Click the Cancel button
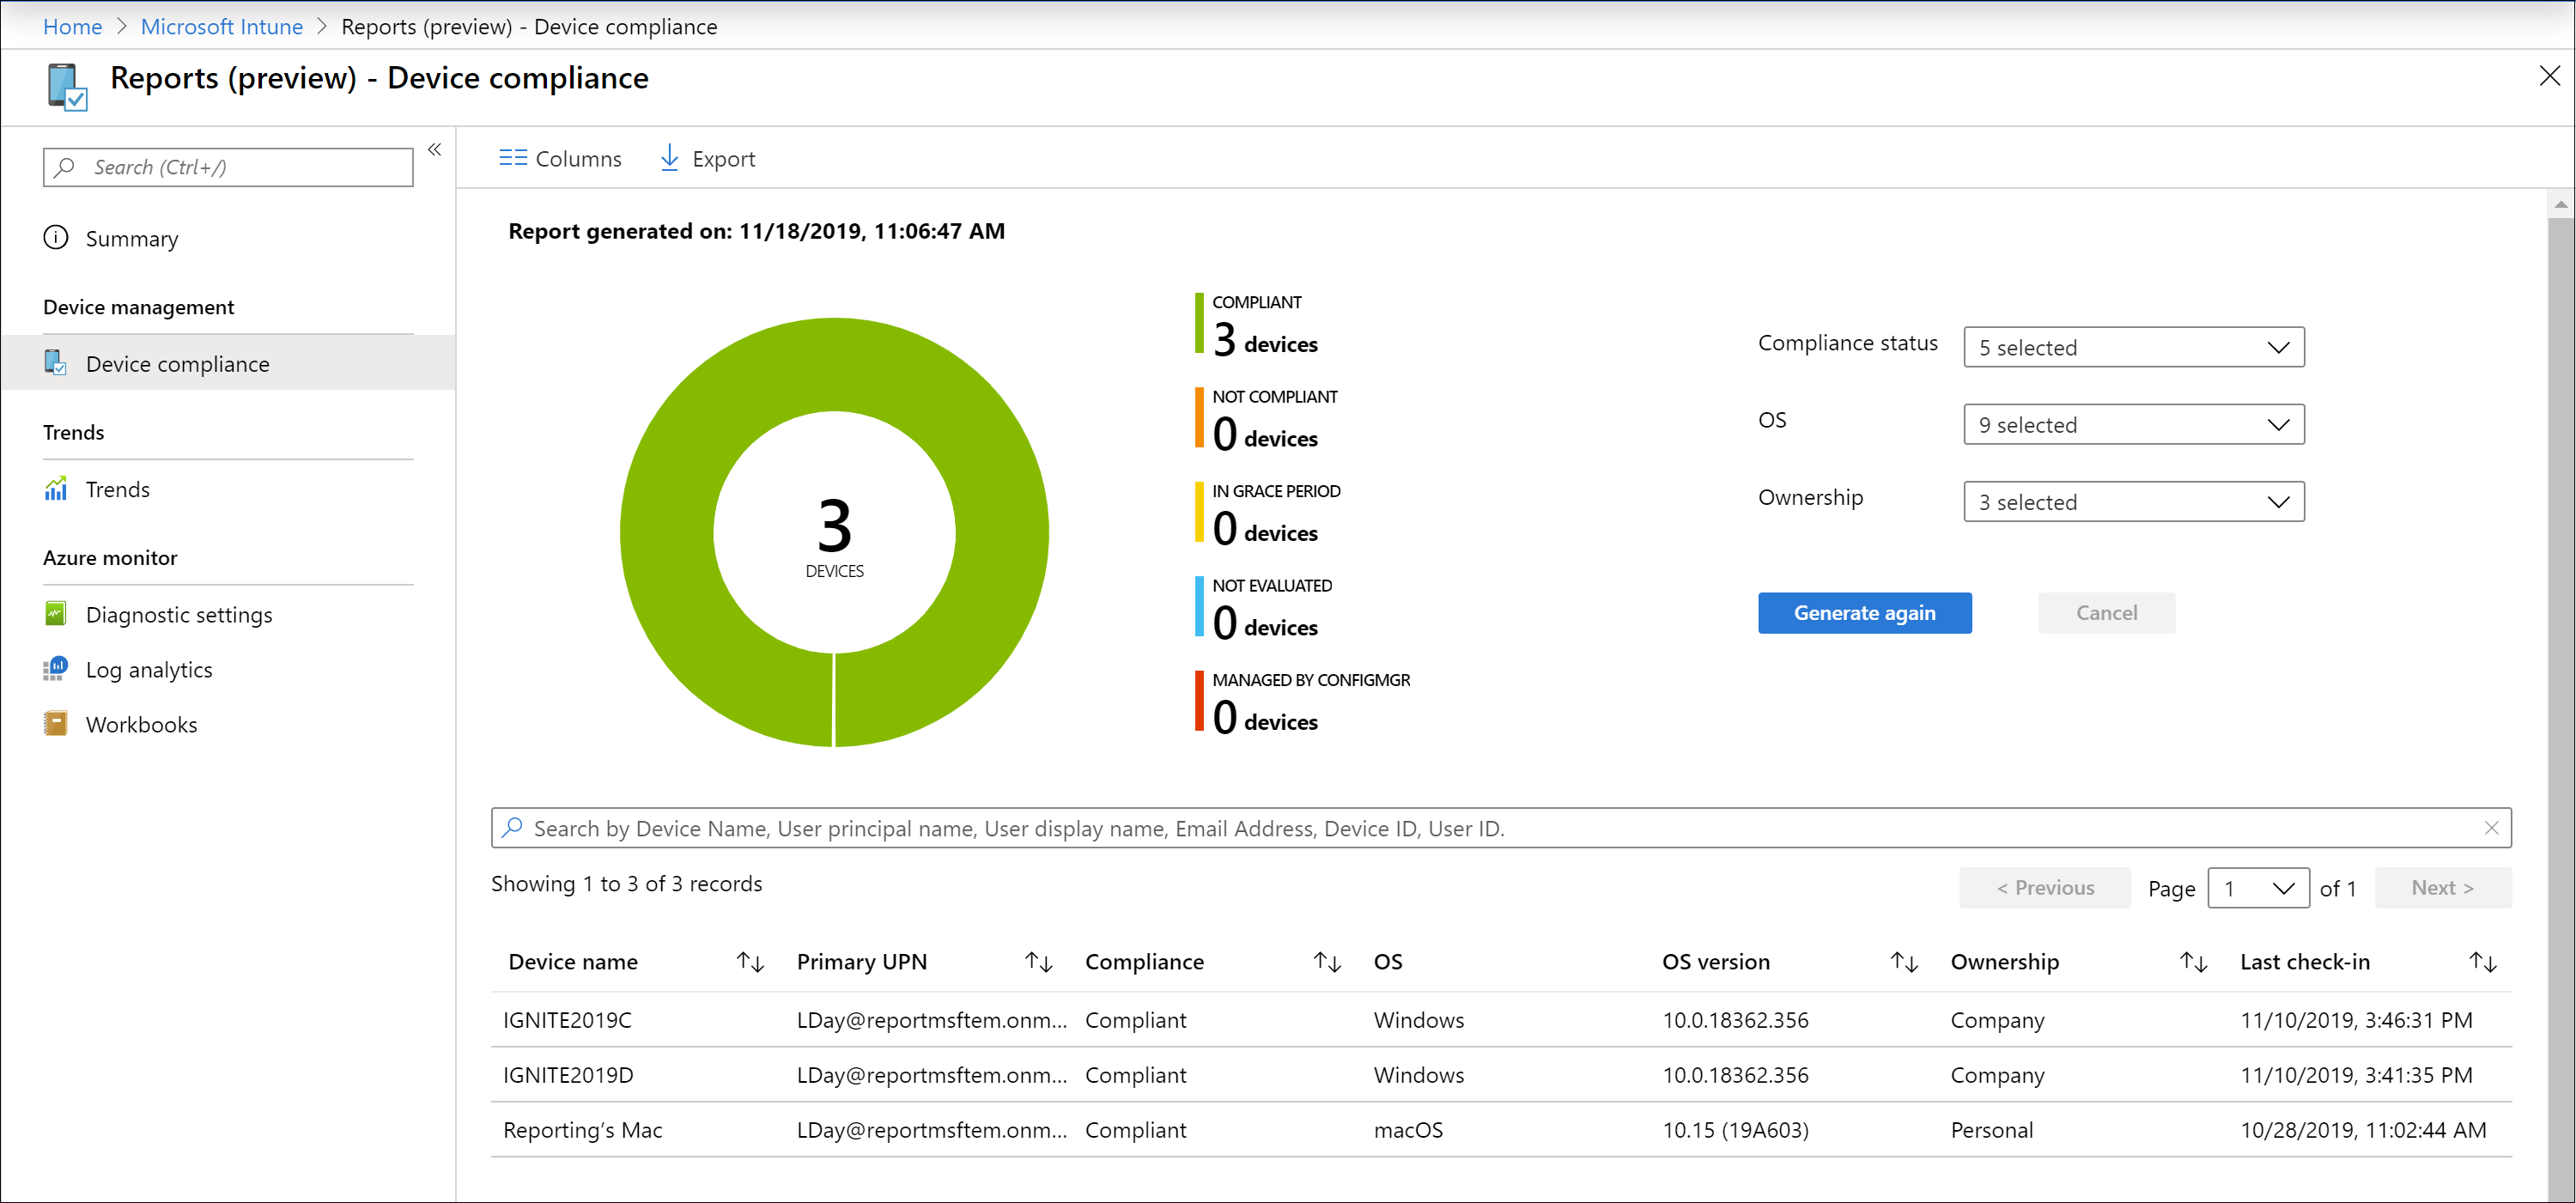The width and height of the screenshot is (2576, 1203). pos(2105,611)
